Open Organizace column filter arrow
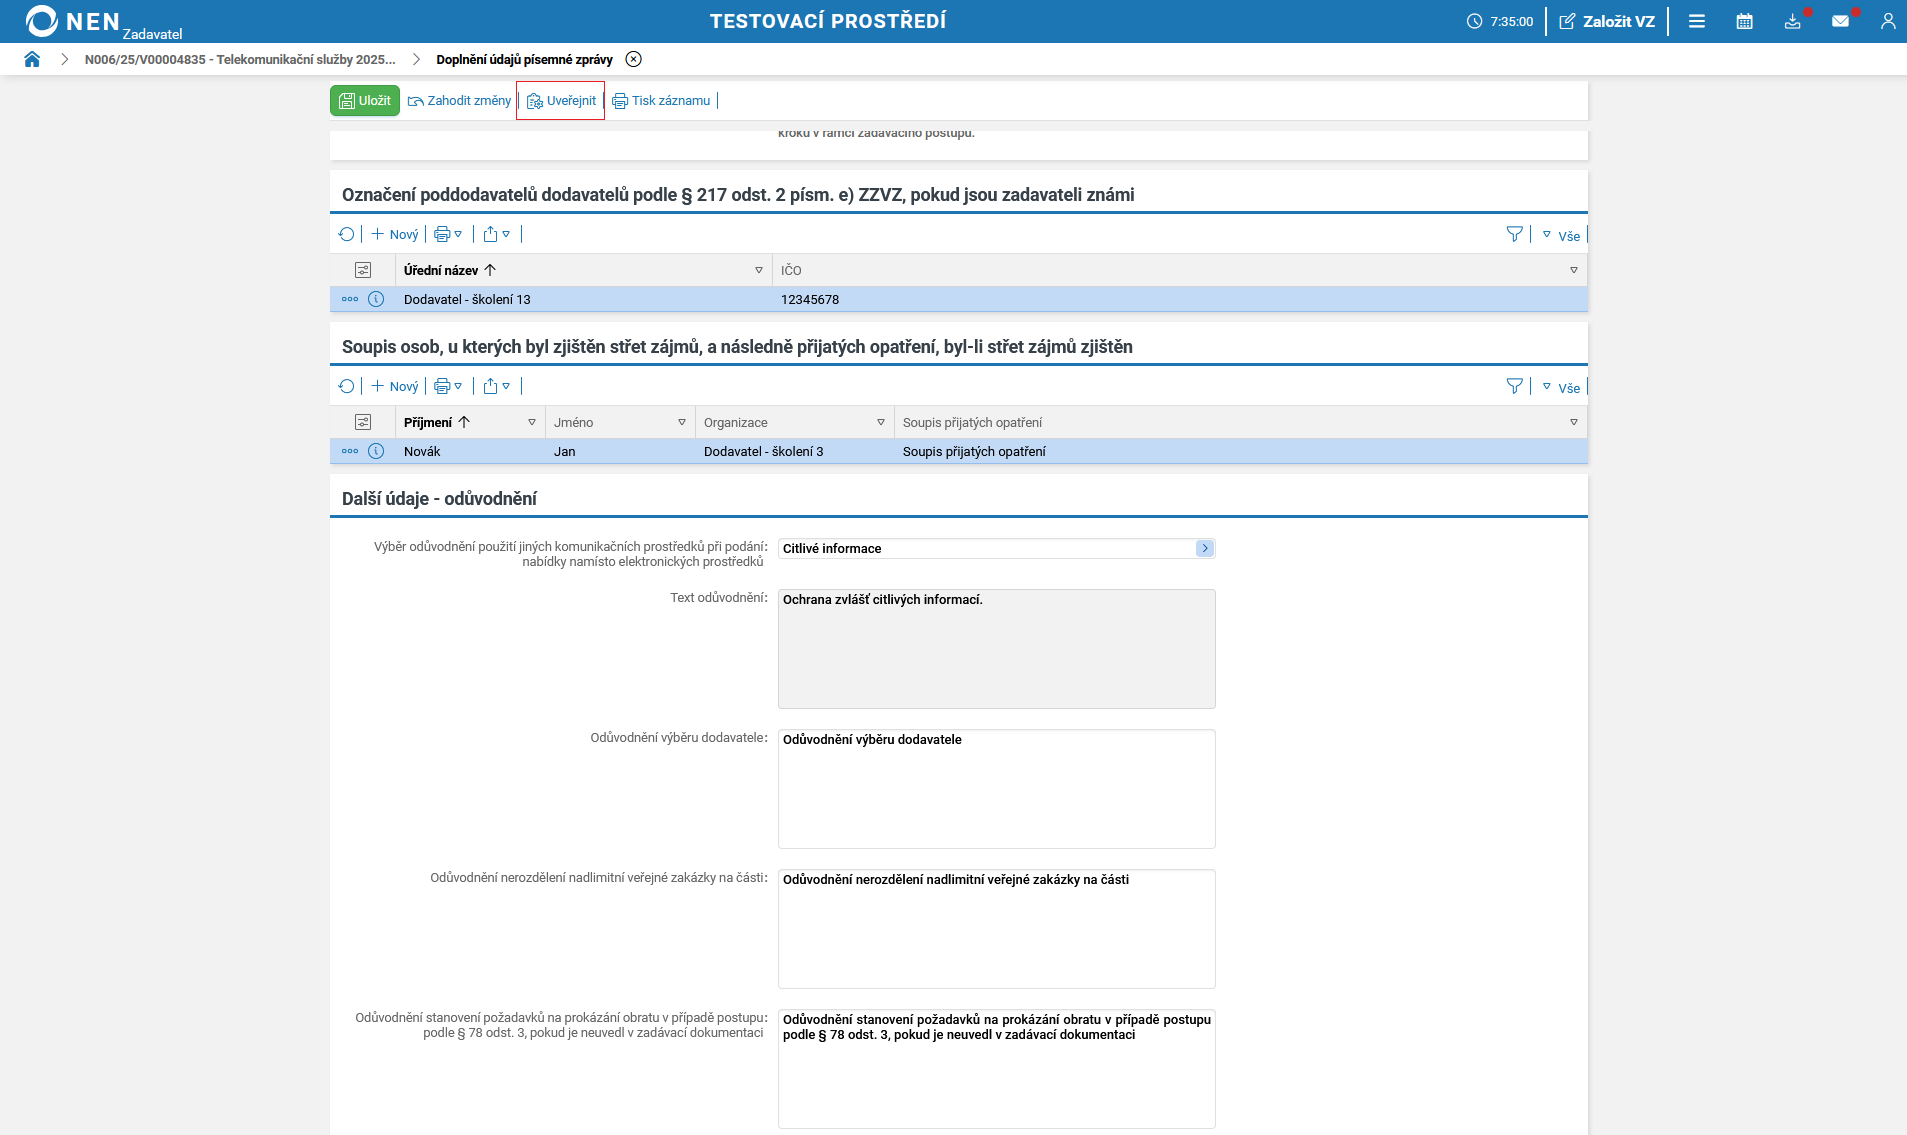This screenshot has height=1135, width=1907. 881,422
